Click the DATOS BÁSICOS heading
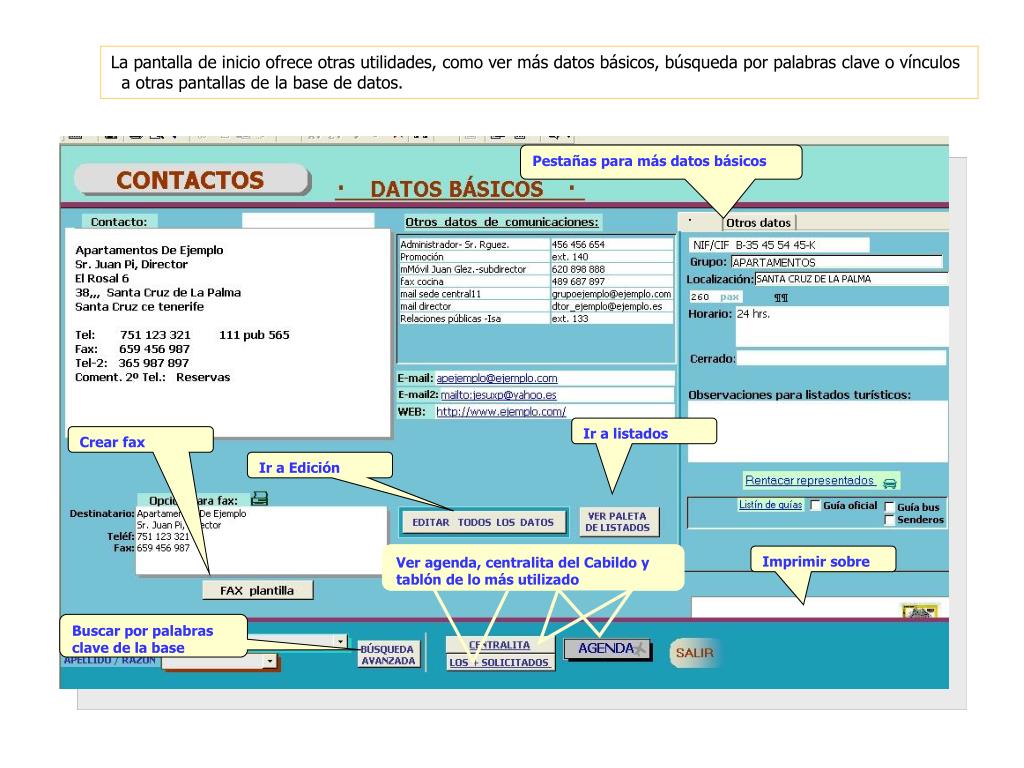 pos(457,189)
